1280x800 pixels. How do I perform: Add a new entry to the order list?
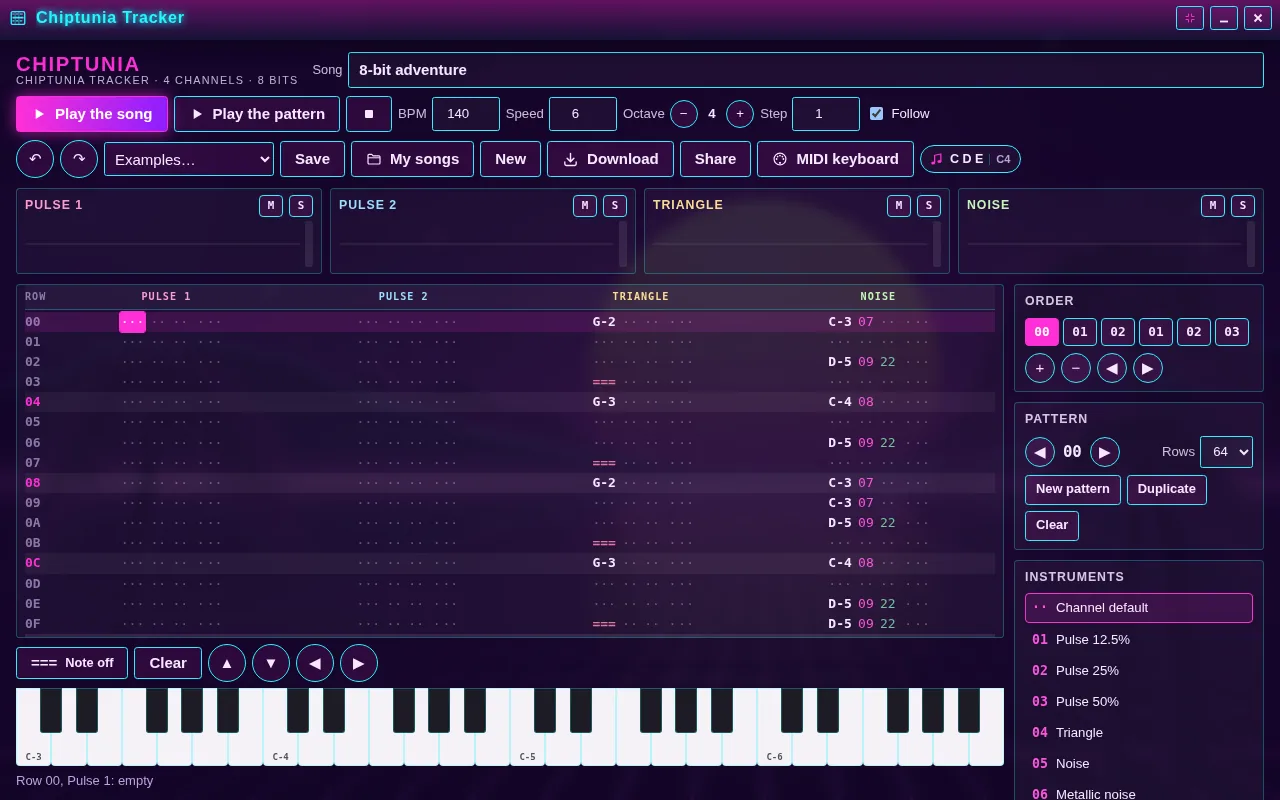(x=1040, y=368)
